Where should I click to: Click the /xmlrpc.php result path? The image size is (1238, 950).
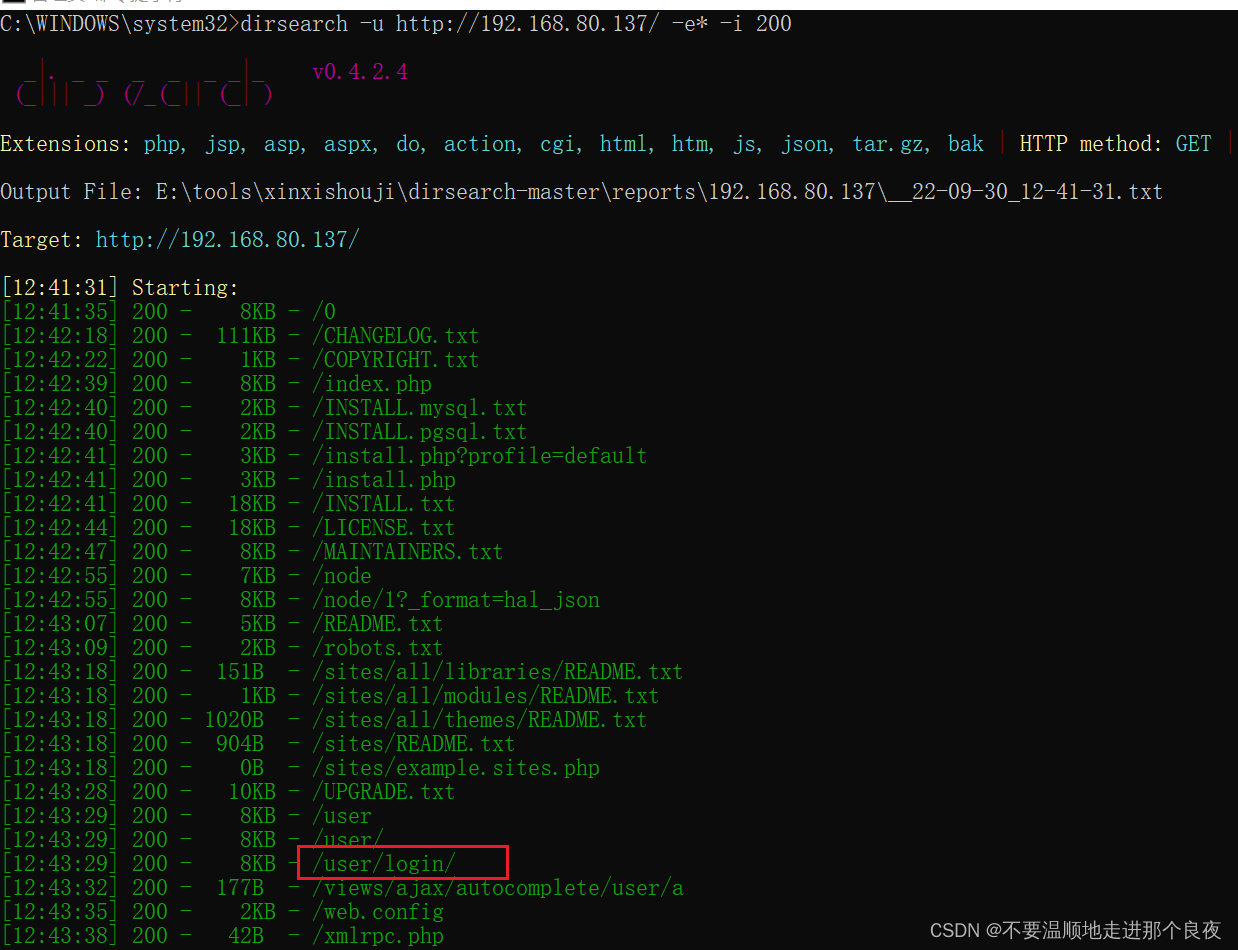click(378, 936)
